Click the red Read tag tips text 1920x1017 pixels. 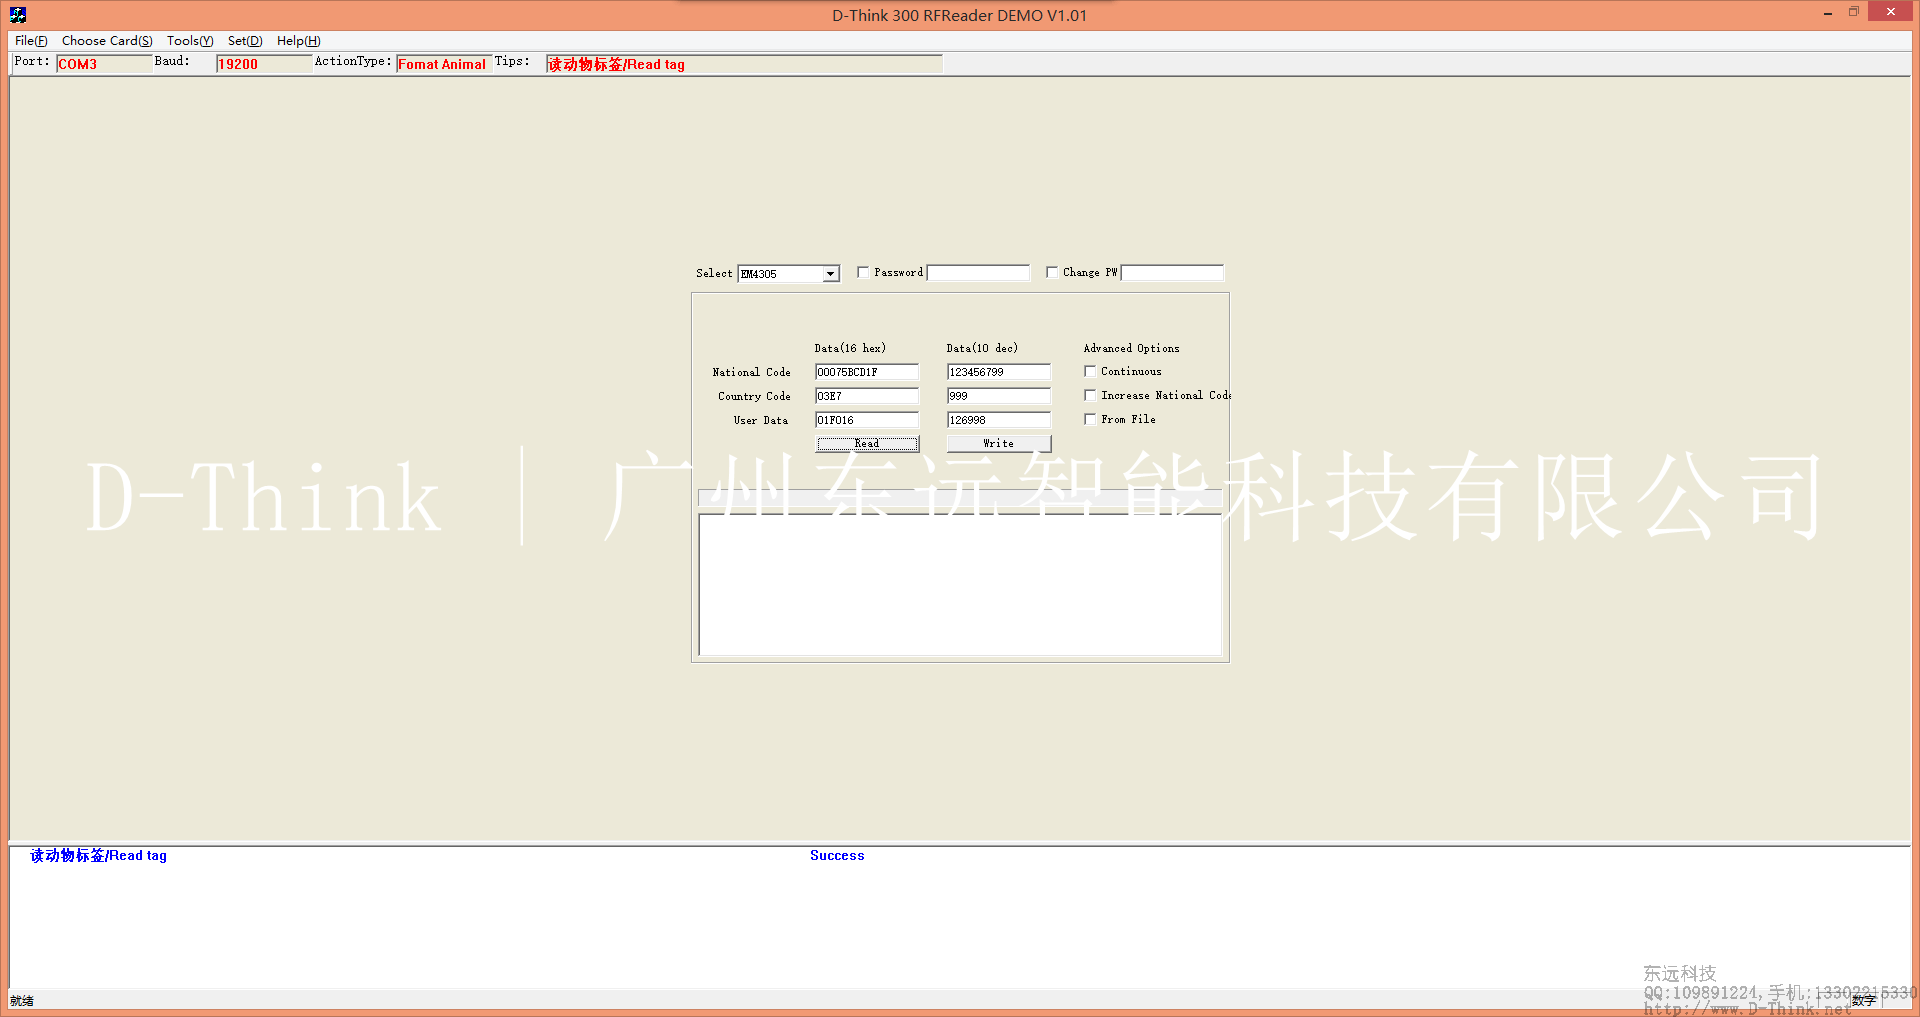tap(616, 64)
